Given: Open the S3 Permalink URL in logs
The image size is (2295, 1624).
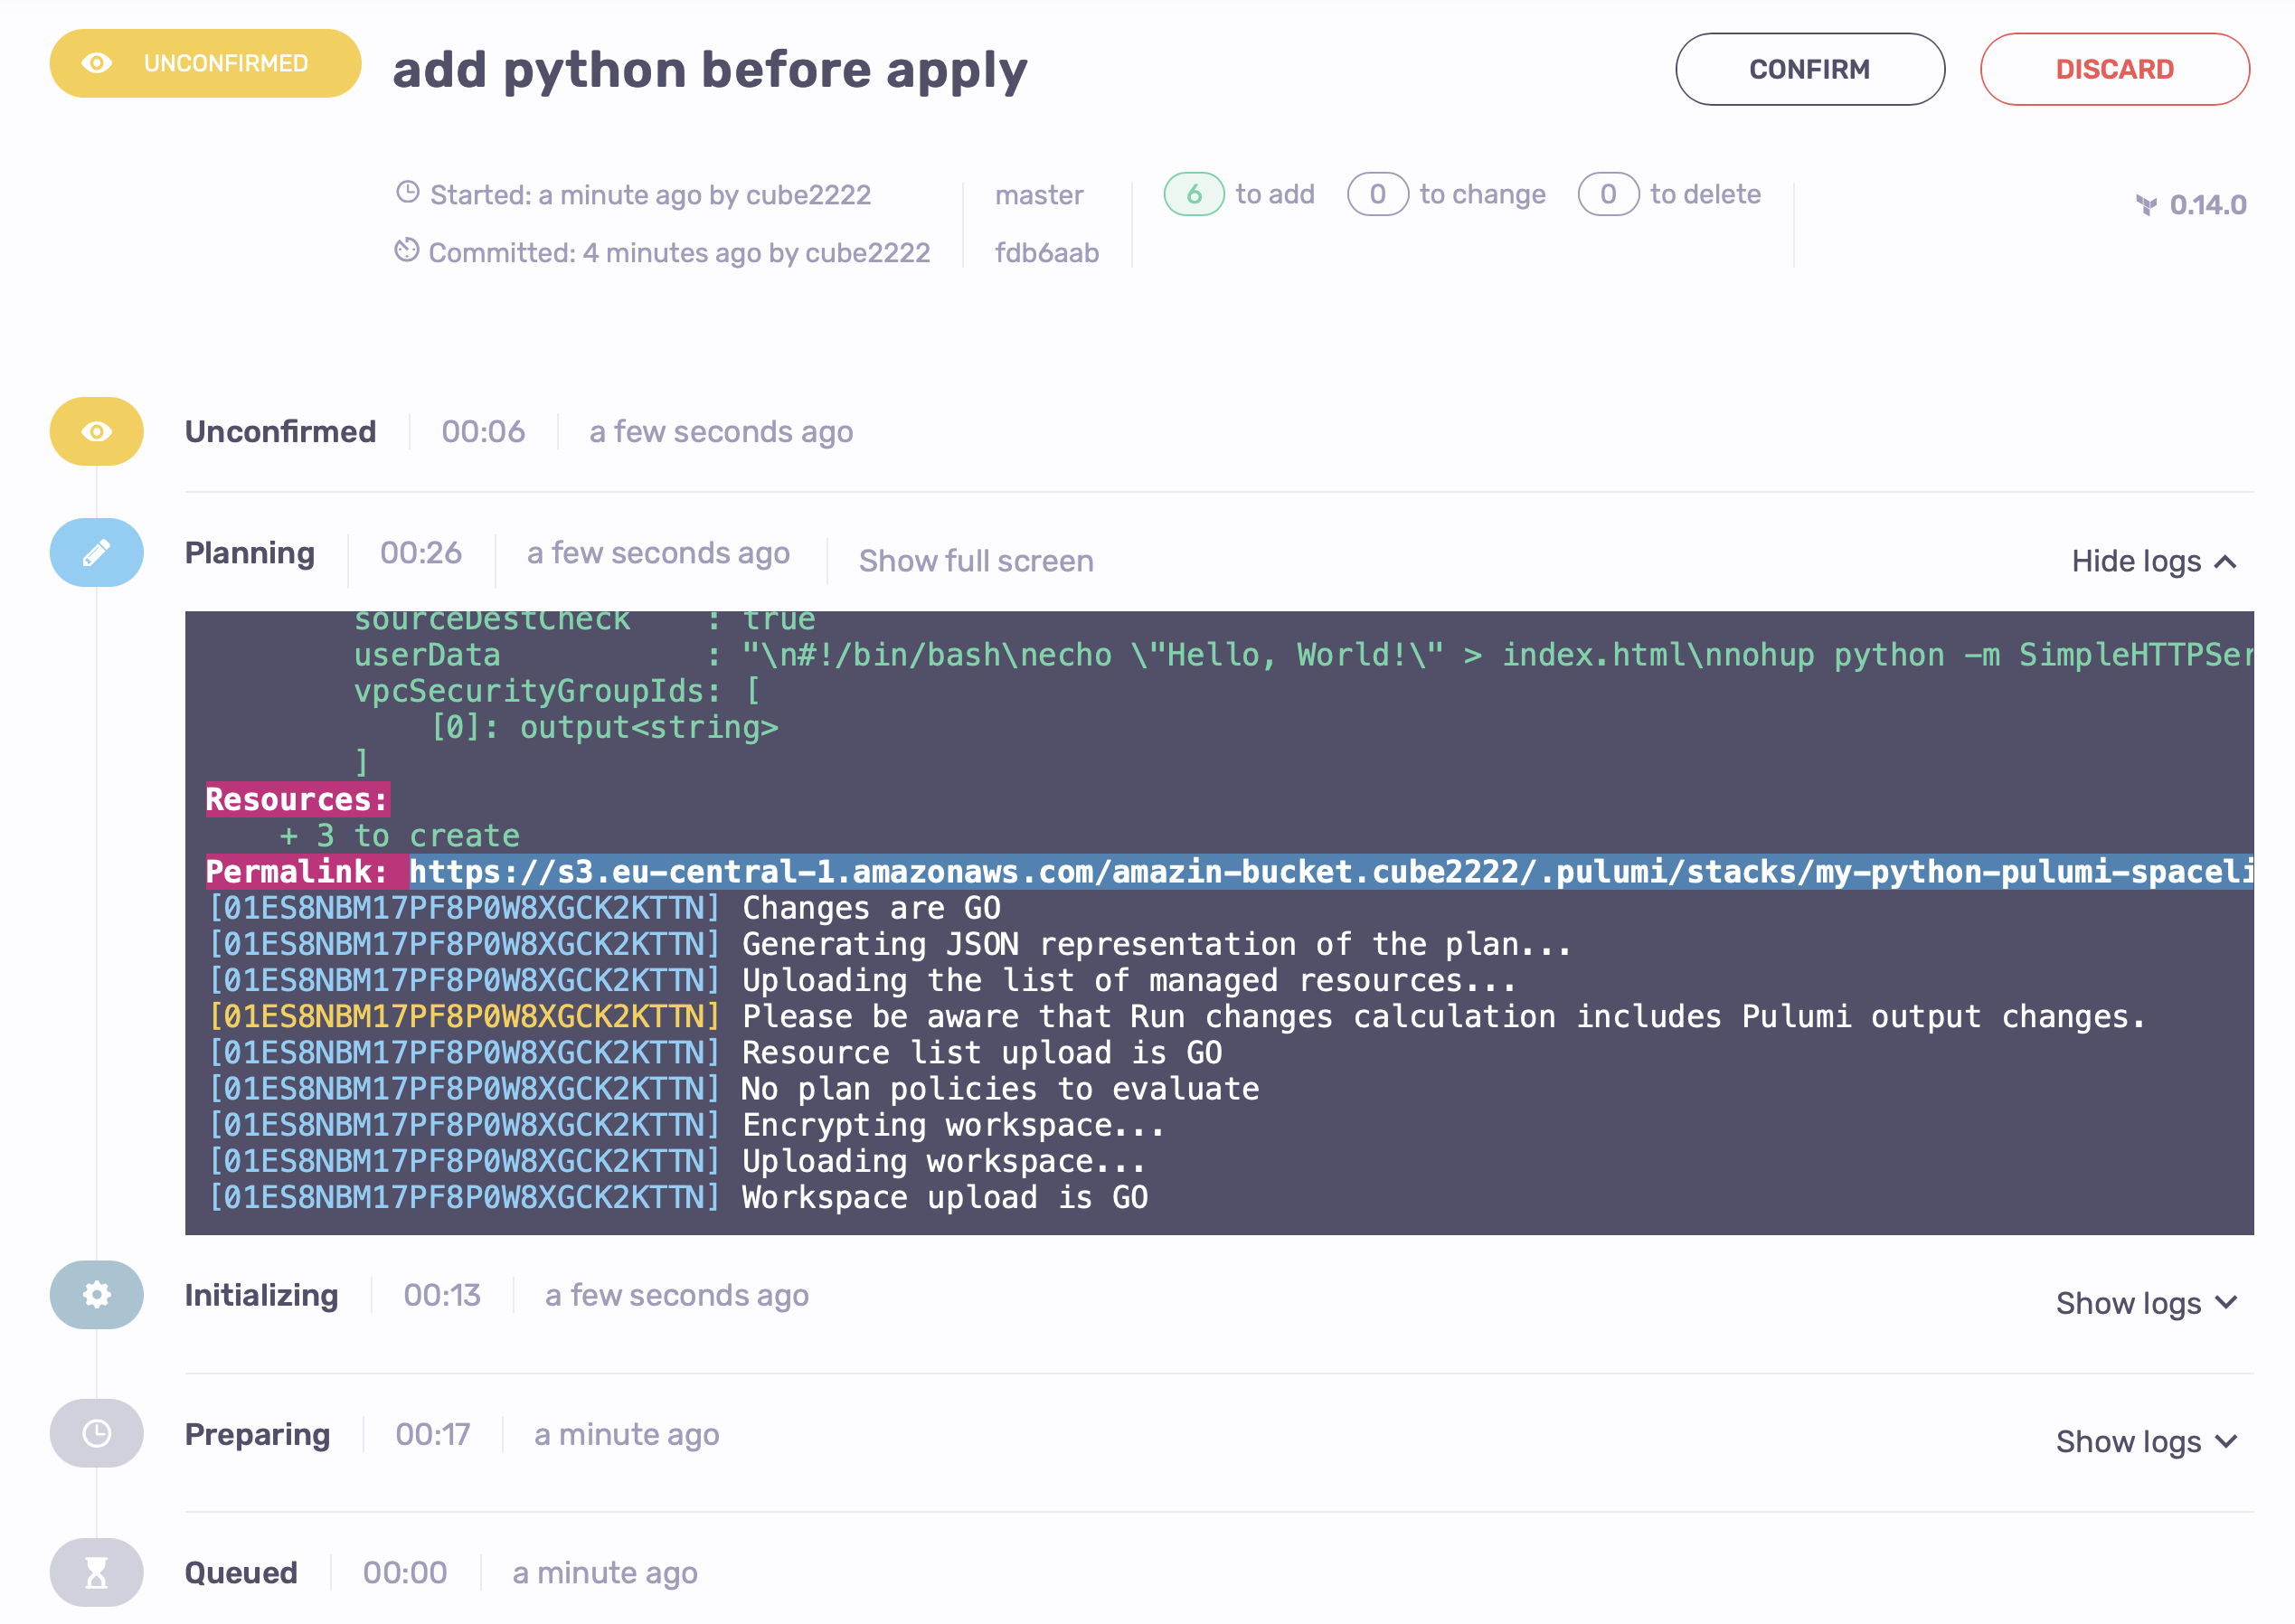Looking at the screenshot, I should tap(1330, 872).
